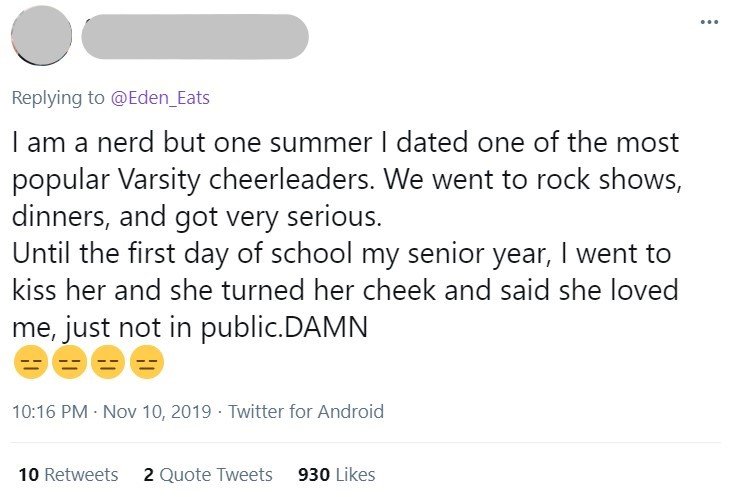This screenshot has height=497, width=732.
Task: Open the blurred display name profile
Action: [194, 37]
